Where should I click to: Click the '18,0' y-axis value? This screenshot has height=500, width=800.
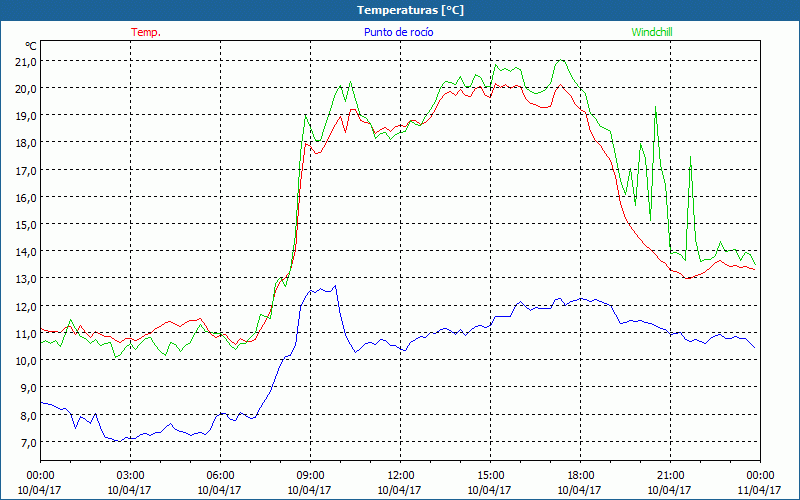[x=26, y=143]
